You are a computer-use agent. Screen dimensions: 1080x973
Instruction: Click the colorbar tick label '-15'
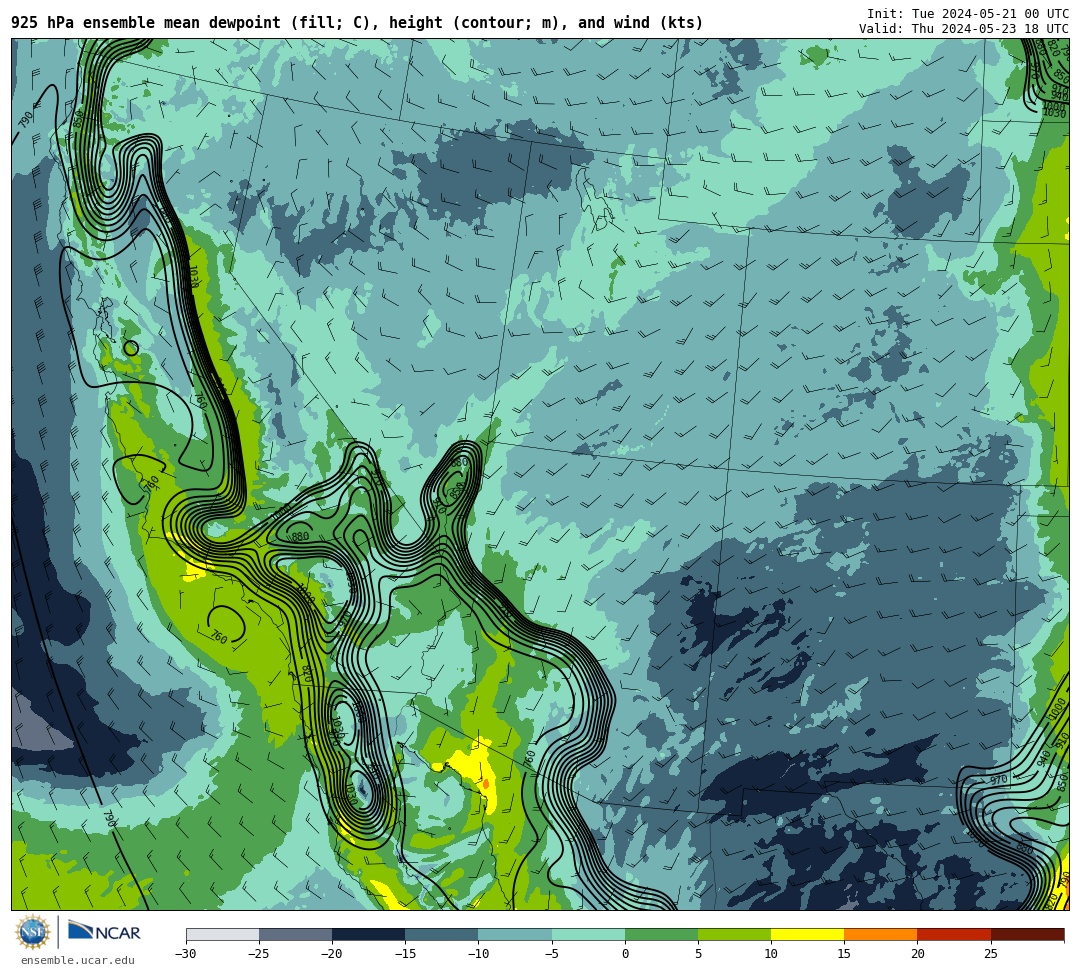tap(405, 954)
